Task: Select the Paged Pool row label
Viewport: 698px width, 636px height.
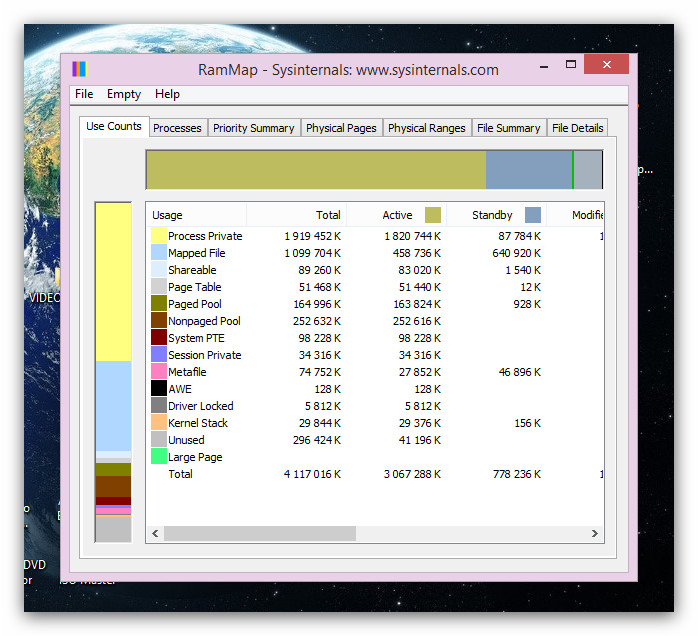Action: (x=195, y=304)
